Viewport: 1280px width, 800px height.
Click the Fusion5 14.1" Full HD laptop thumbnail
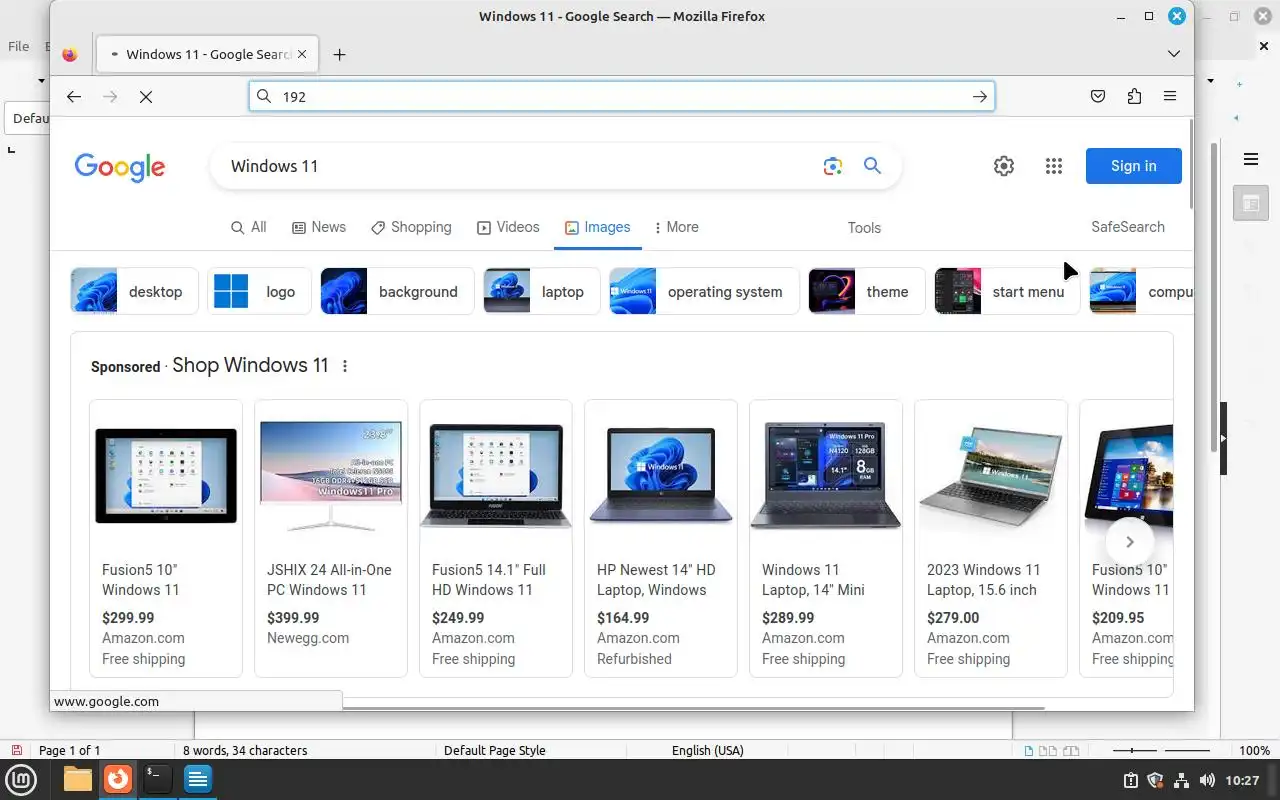pos(496,476)
